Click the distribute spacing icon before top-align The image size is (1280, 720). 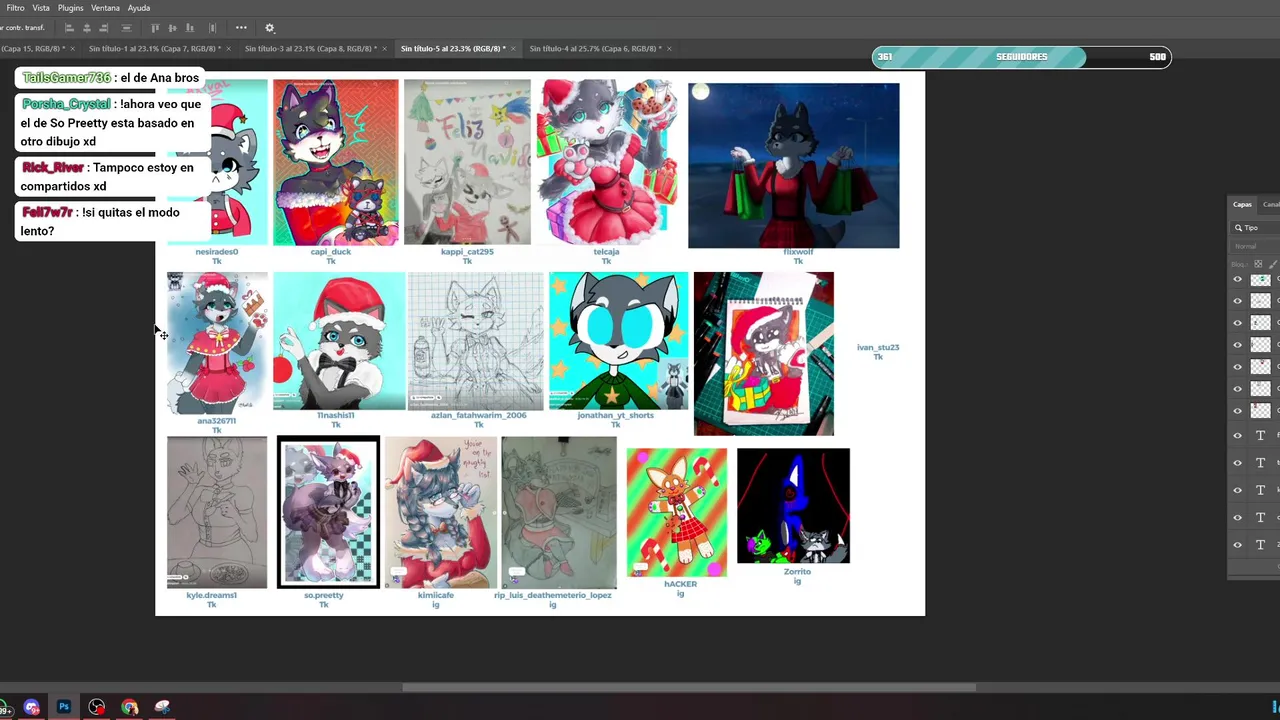click(x=126, y=28)
